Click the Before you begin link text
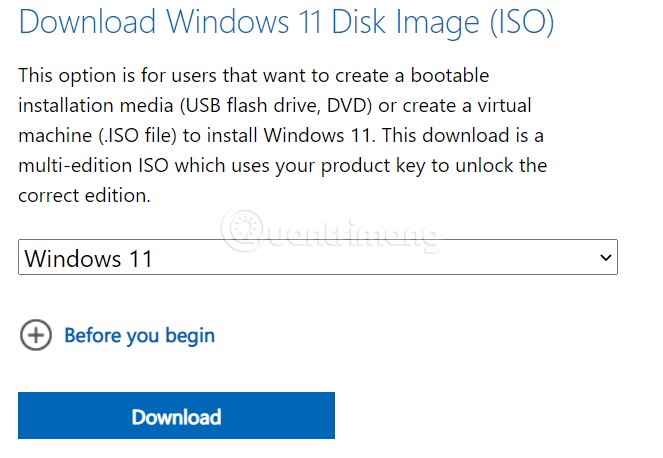663x458 pixels. point(139,335)
